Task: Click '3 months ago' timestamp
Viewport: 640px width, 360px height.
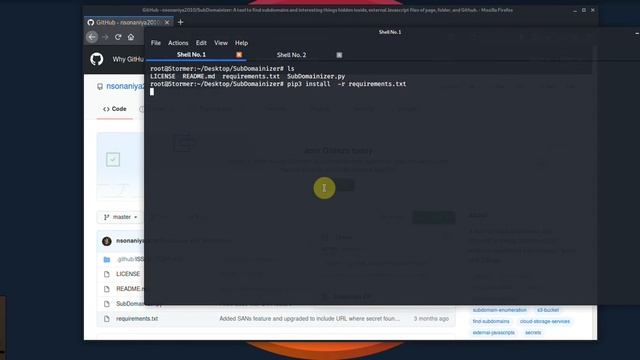Action: click(431, 319)
